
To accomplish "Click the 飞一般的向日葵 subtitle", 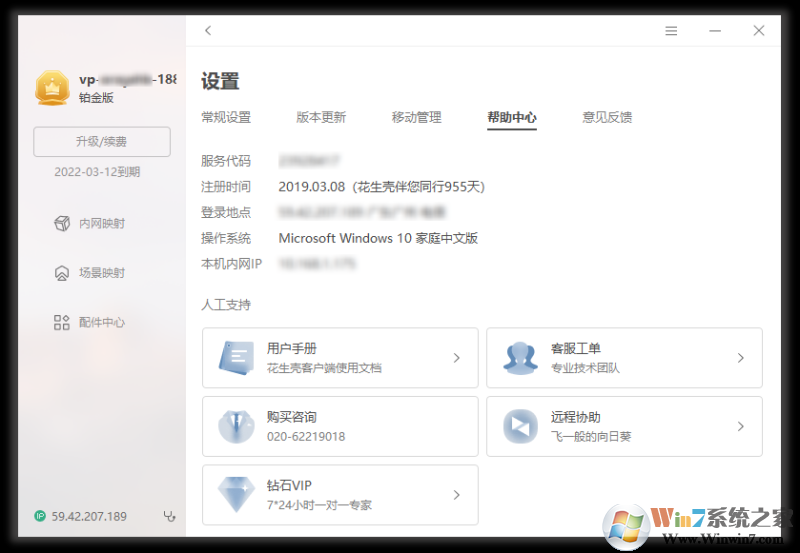I will (591, 437).
